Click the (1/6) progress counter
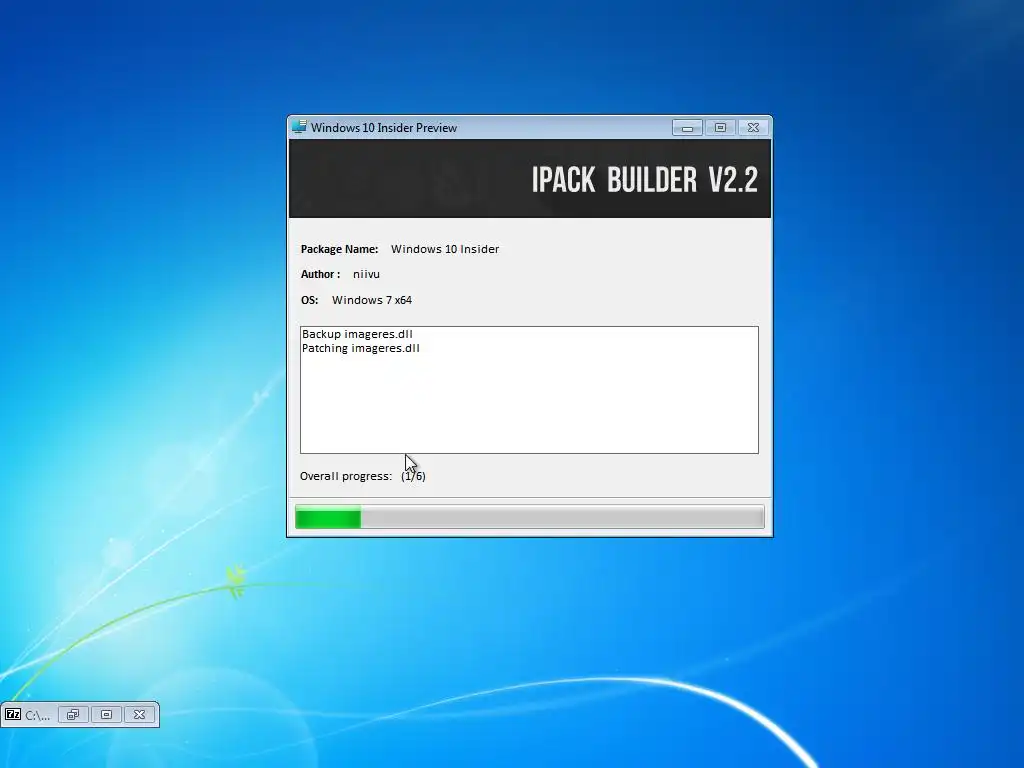 point(413,476)
